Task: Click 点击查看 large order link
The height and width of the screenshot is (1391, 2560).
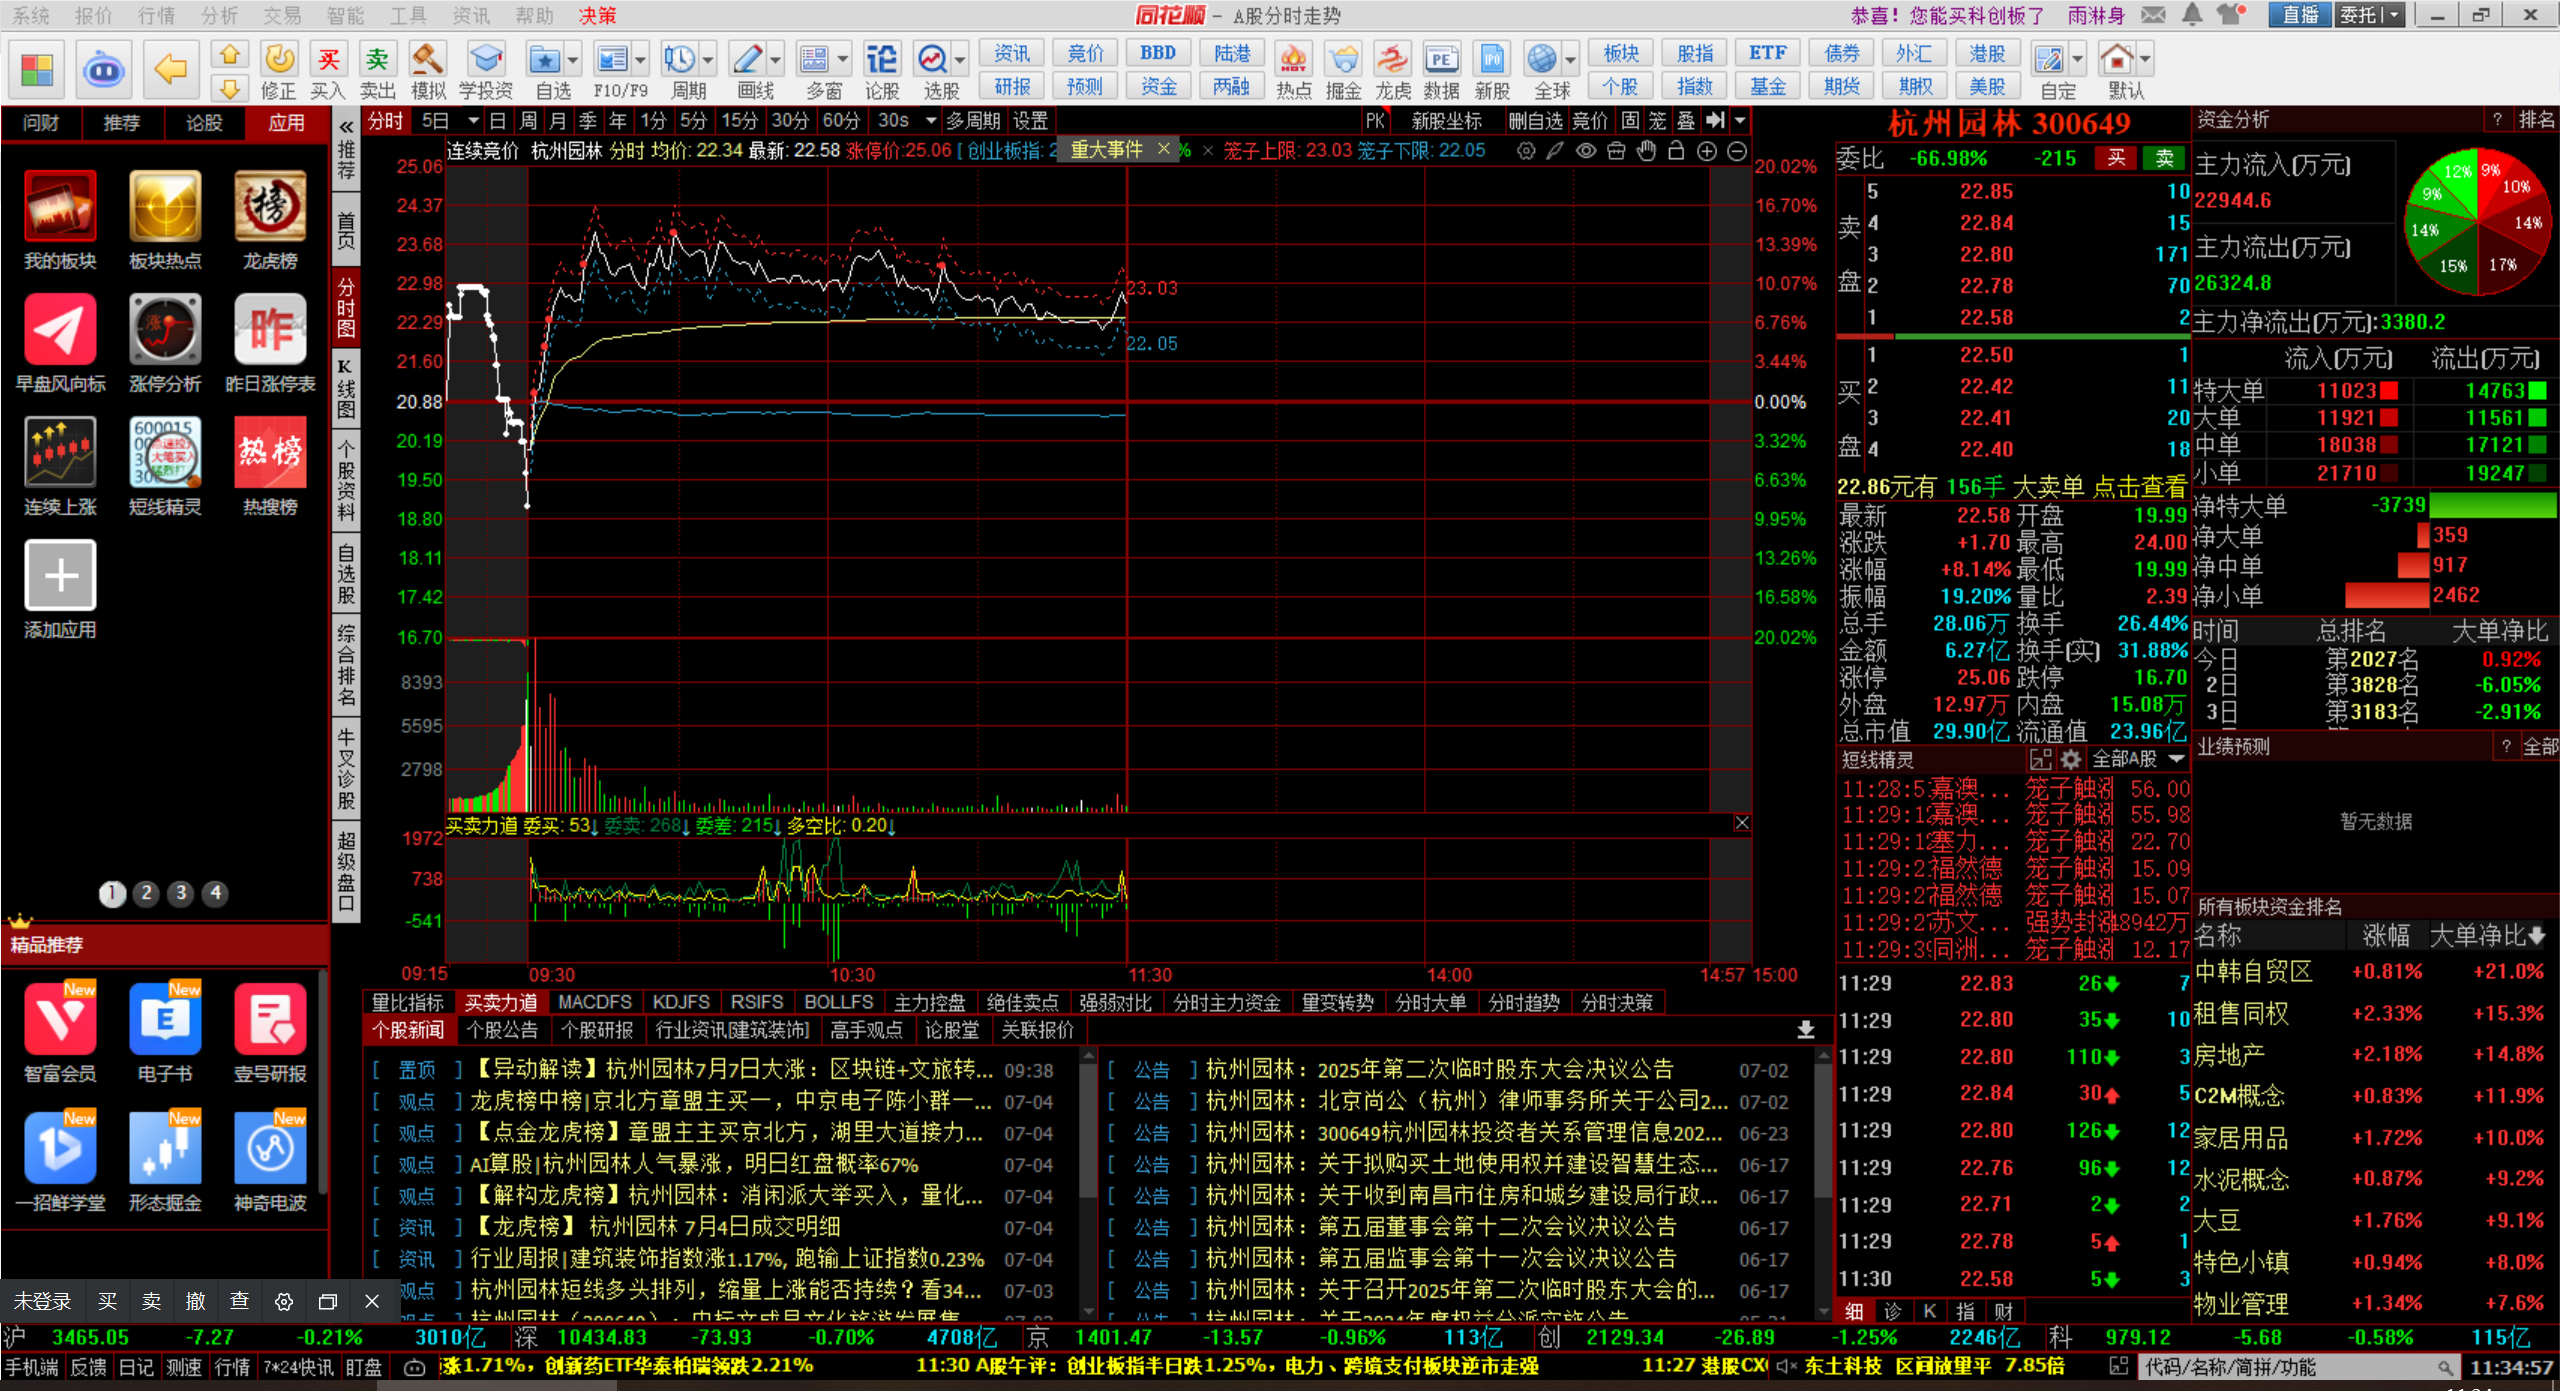Action: point(2140,487)
